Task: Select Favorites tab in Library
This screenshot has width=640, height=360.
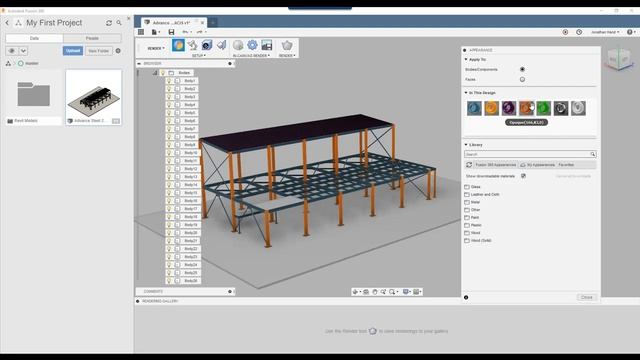Action: [566, 165]
